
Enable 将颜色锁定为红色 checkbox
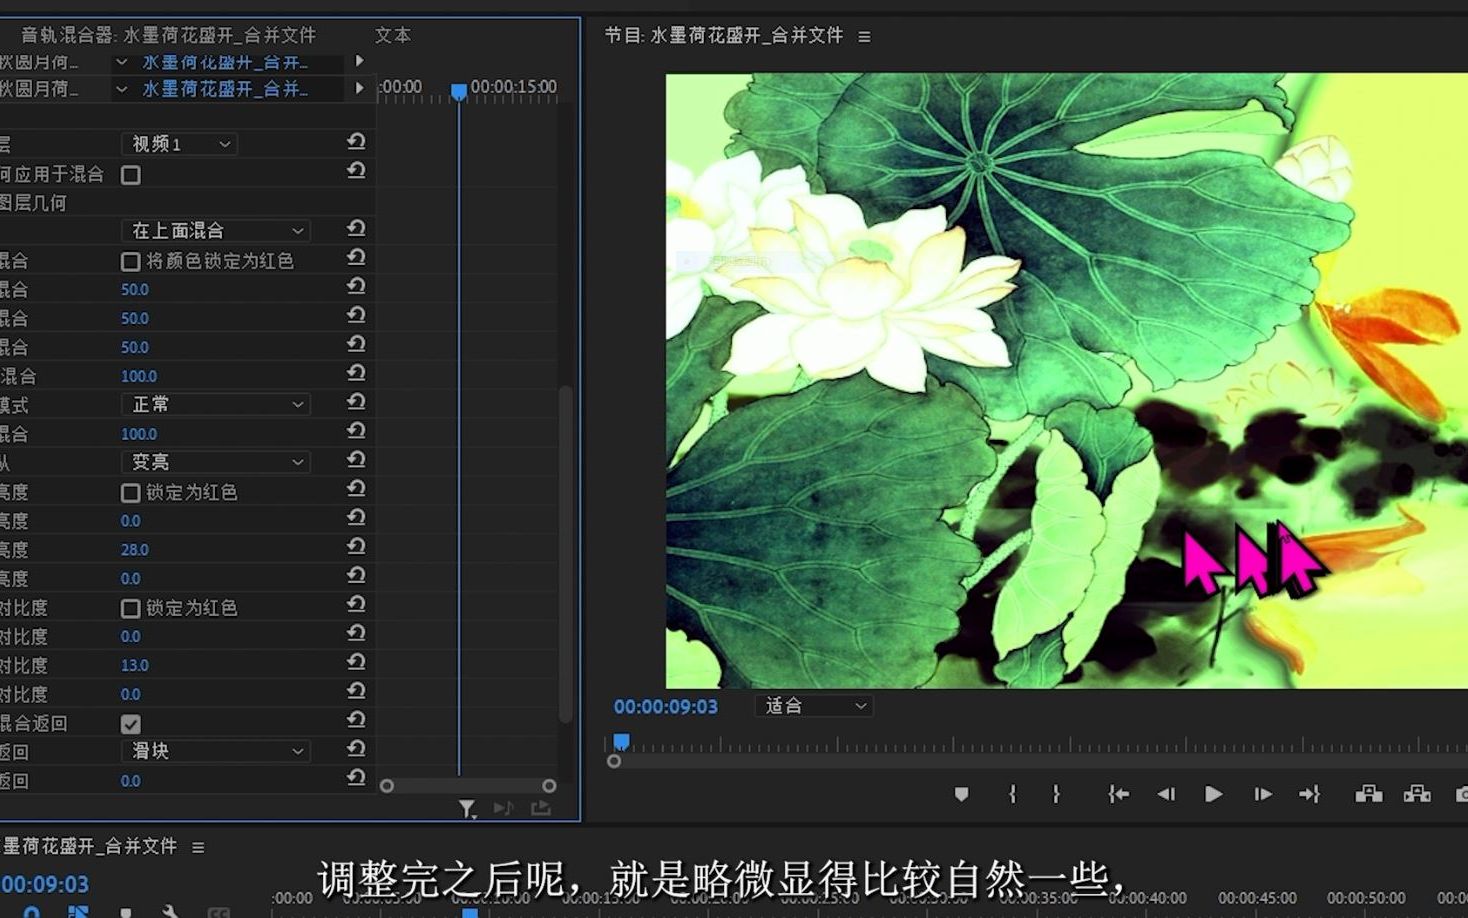[131, 262]
